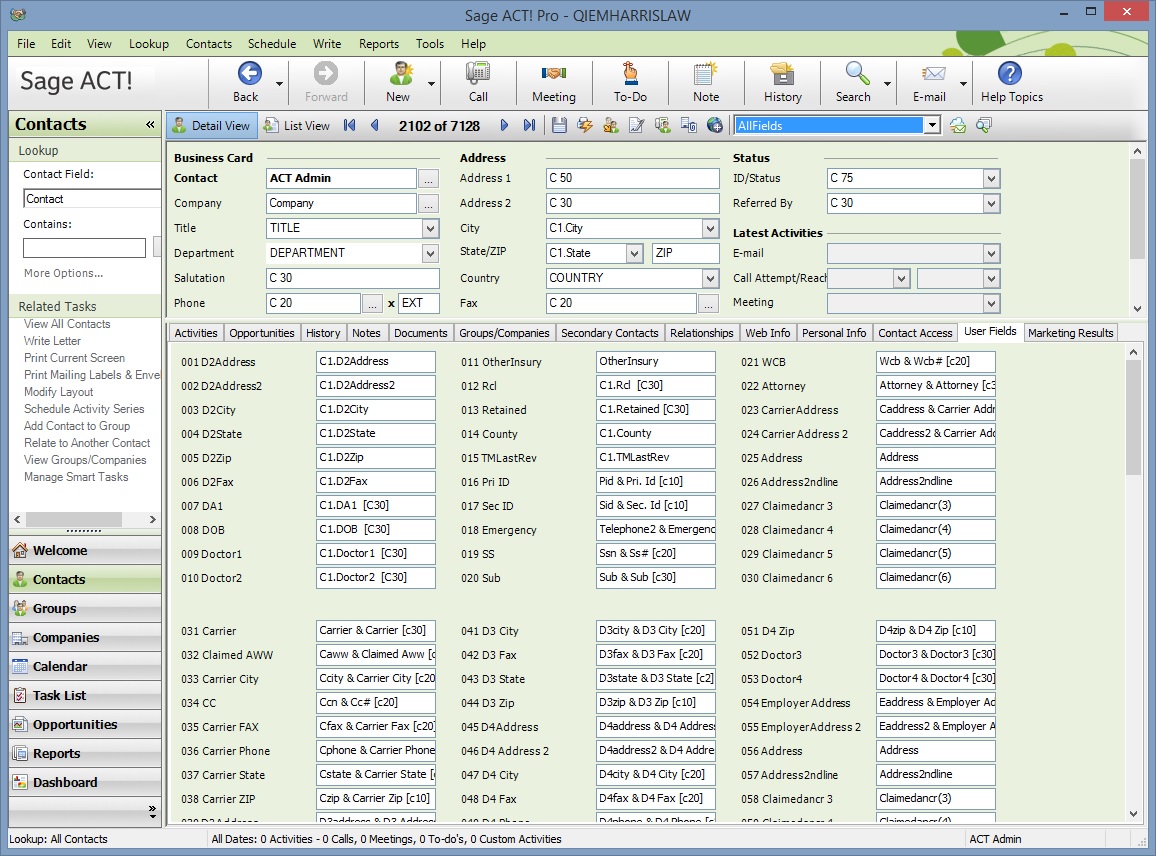
Task: Open the AllFields layout dropdown
Action: point(933,125)
